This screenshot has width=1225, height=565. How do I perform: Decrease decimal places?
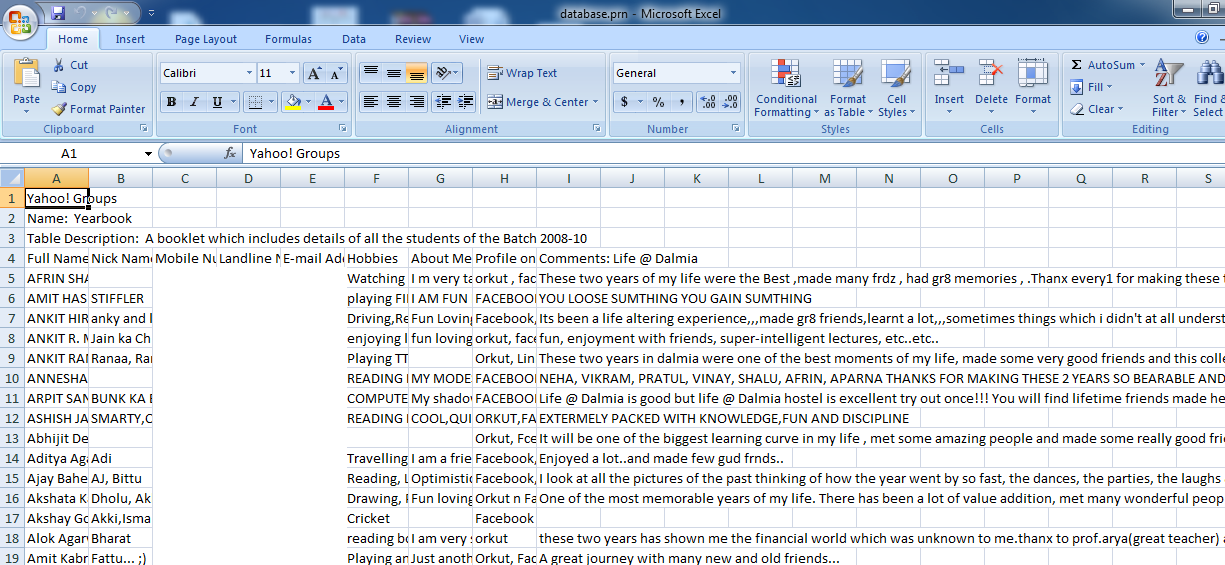[x=731, y=102]
